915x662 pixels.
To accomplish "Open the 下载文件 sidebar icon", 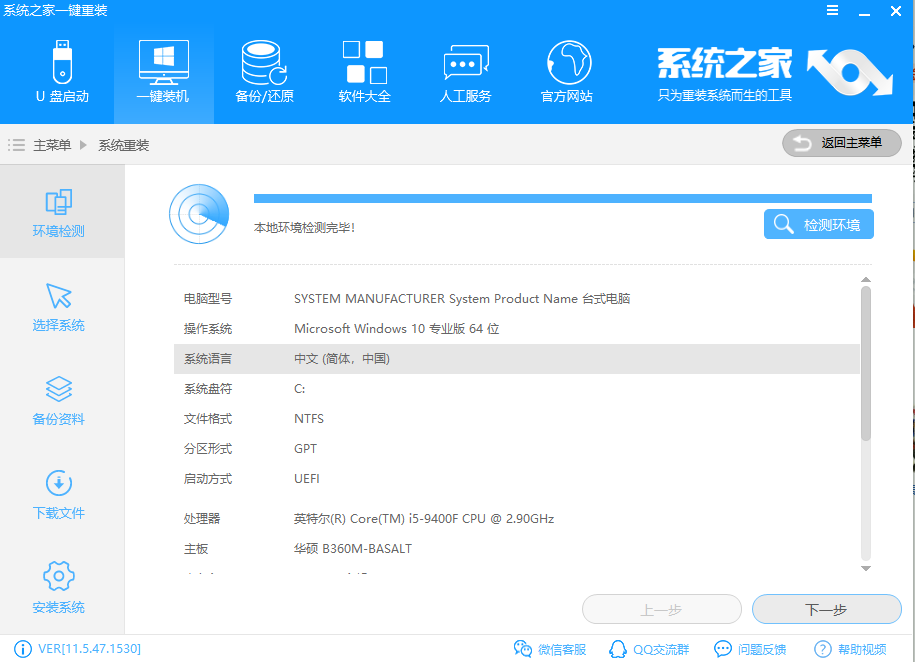I will (x=58, y=492).
